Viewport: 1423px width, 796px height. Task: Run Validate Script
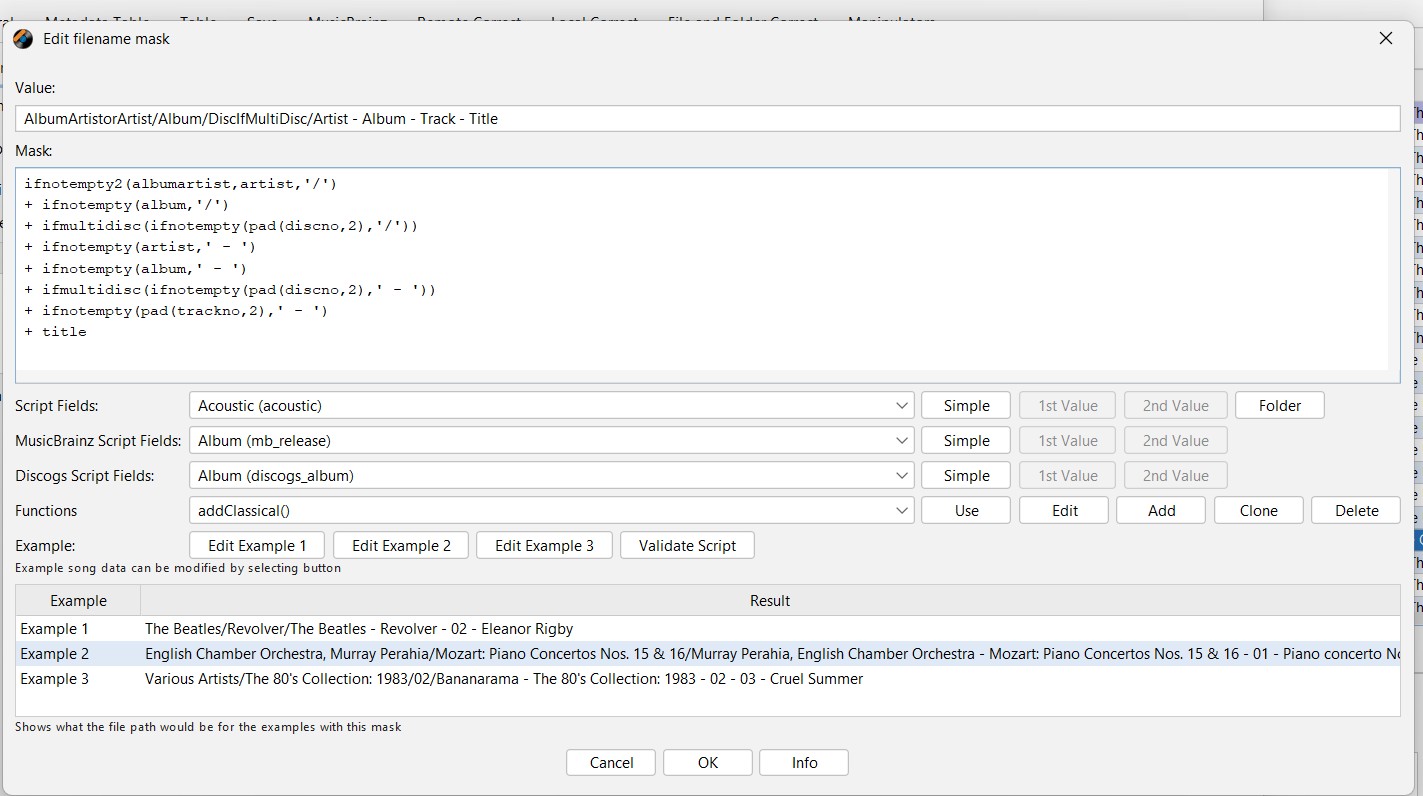click(687, 545)
